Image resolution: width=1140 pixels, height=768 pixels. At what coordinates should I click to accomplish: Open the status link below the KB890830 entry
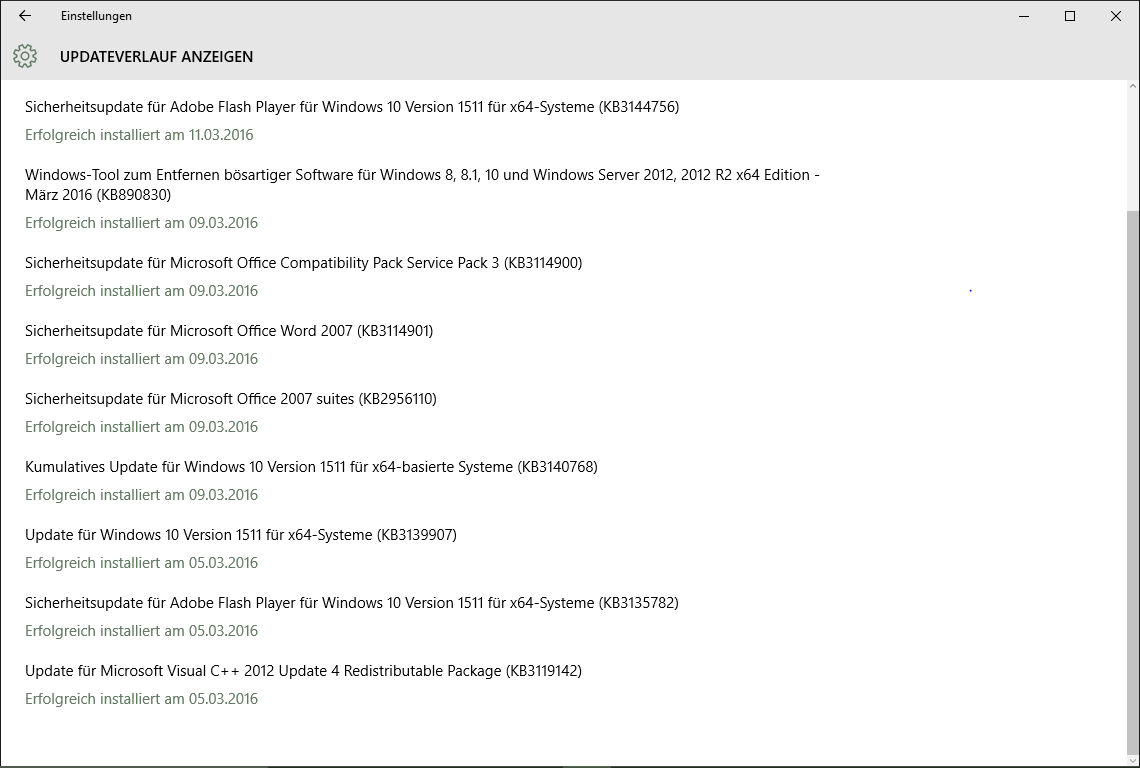click(141, 223)
